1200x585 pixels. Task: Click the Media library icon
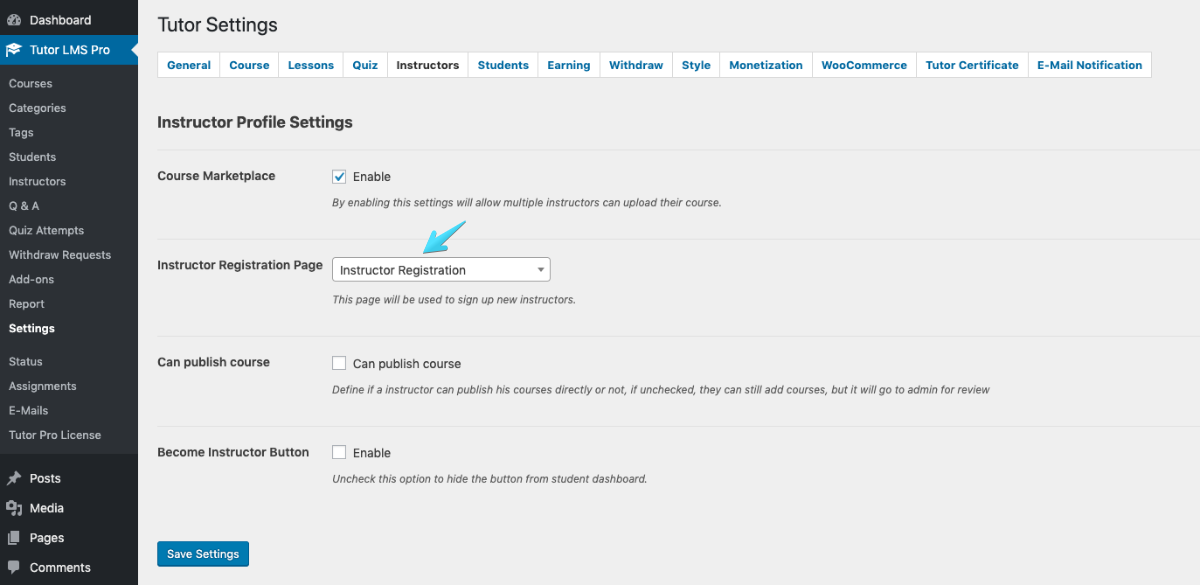coord(14,508)
